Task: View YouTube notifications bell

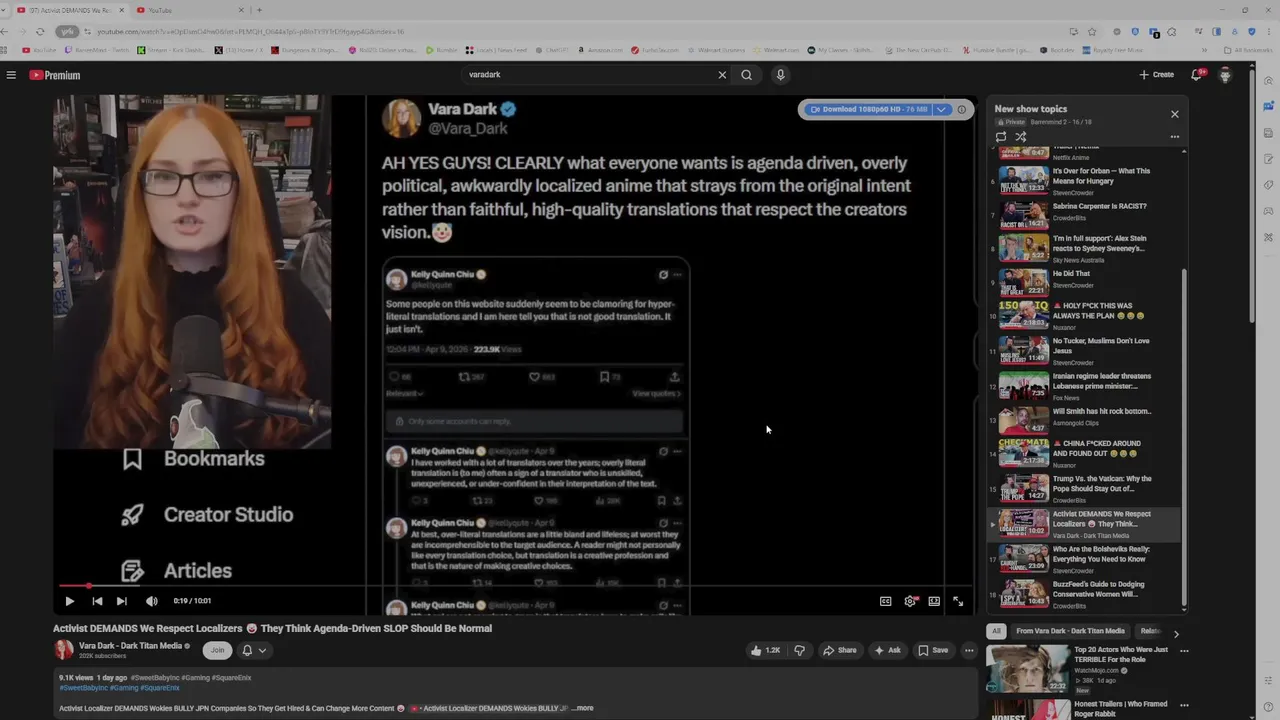Action: [x=1196, y=75]
